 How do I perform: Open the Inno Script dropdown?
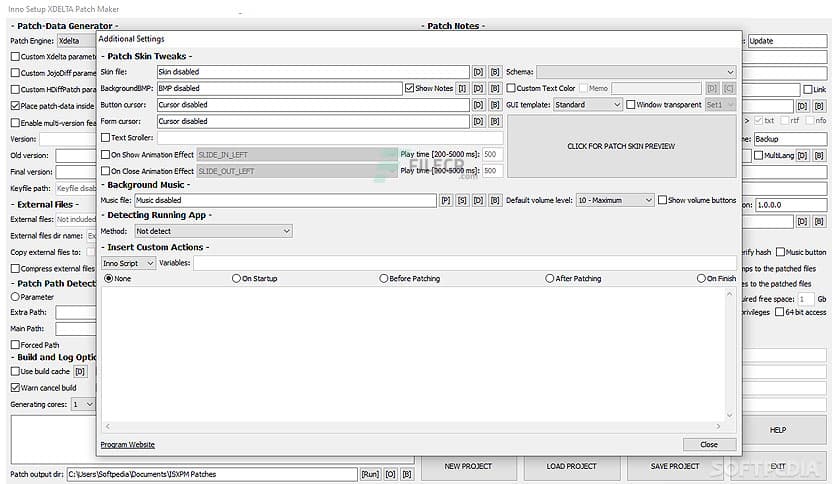click(x=128, y=263)
